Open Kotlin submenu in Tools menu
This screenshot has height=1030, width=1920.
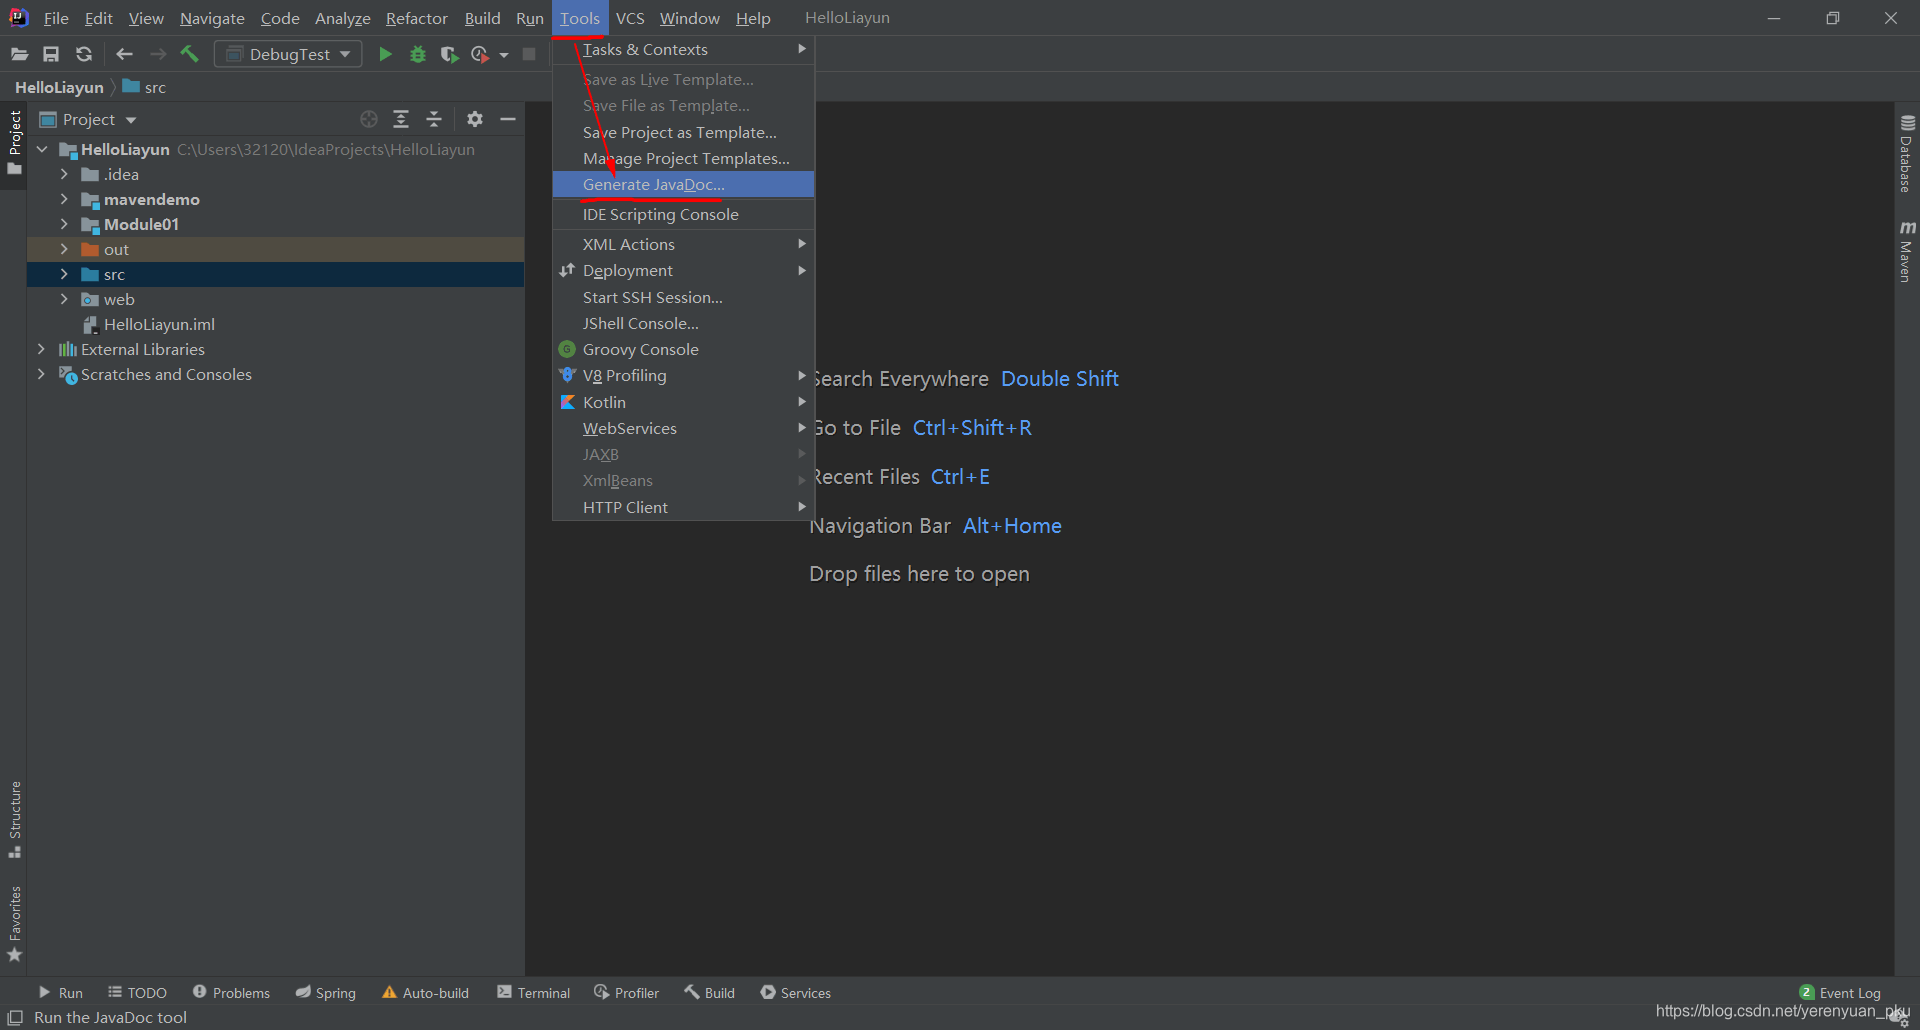683,402
